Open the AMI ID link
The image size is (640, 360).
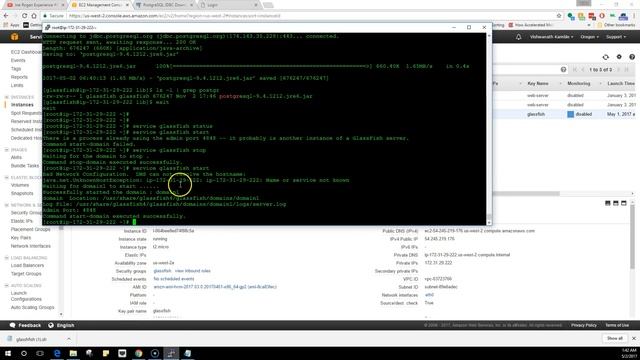[215, 287]
